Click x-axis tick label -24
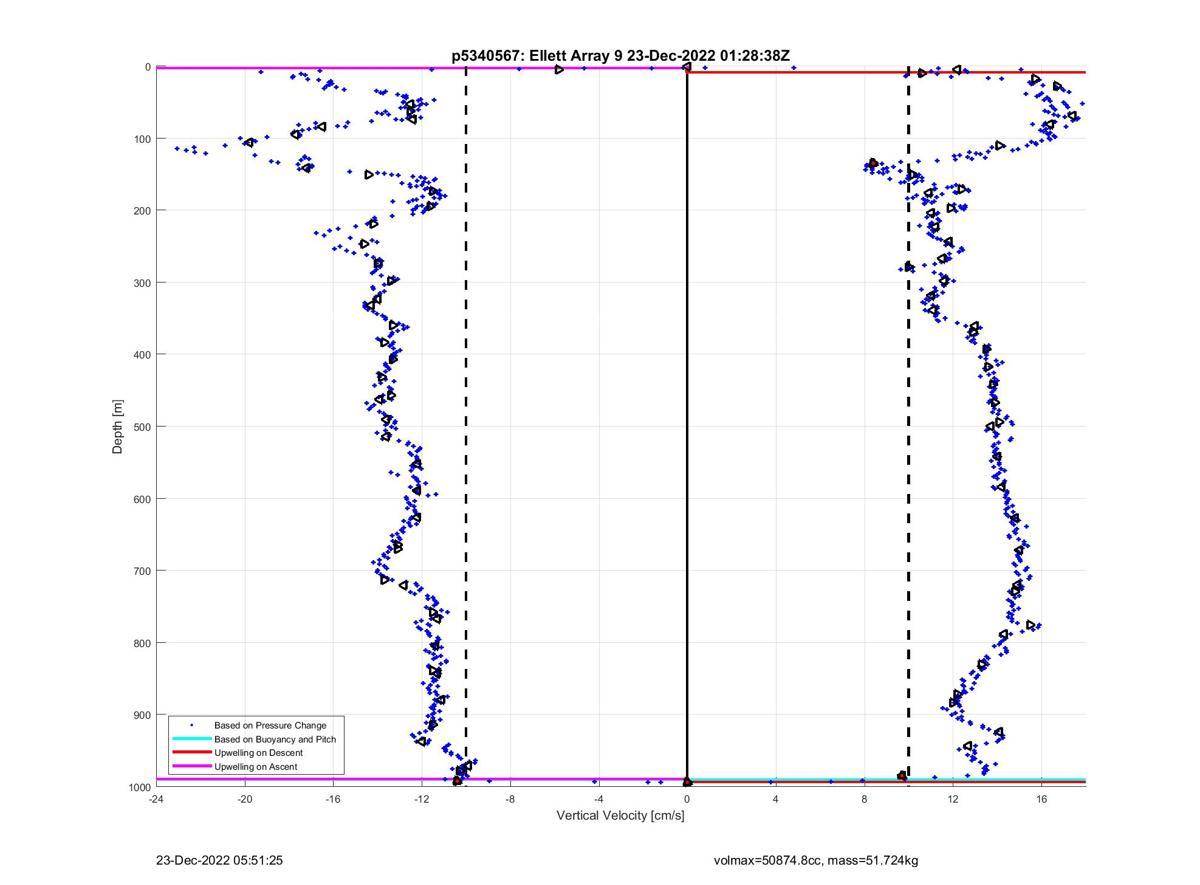Image resolution: width=1200 pixels, height=885 pixels. pyautogui.click(x=156, y=799)
